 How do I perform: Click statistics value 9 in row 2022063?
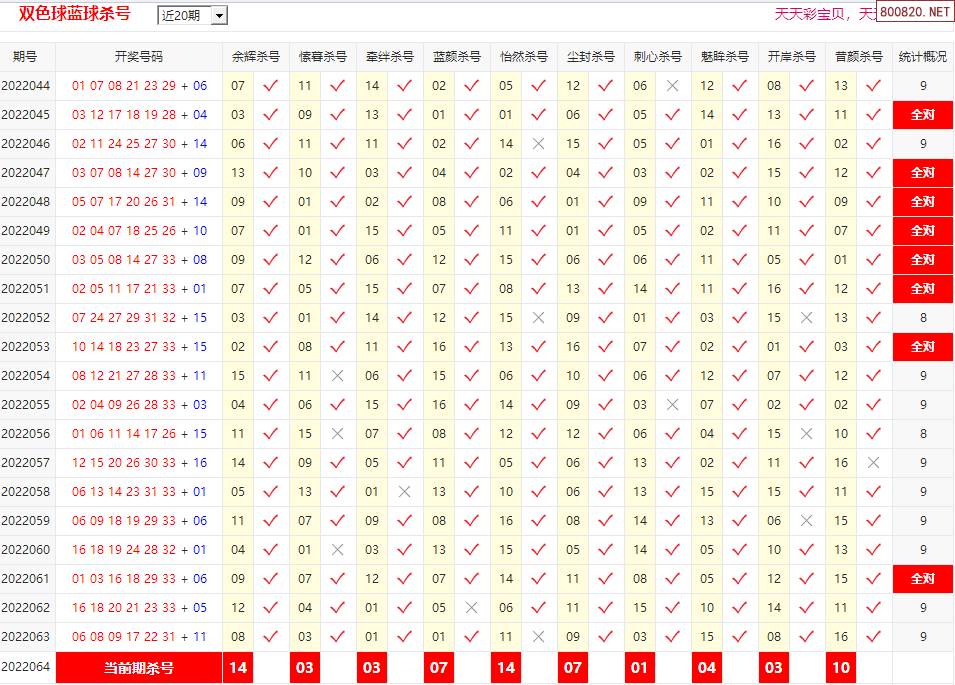click(923, 637)
